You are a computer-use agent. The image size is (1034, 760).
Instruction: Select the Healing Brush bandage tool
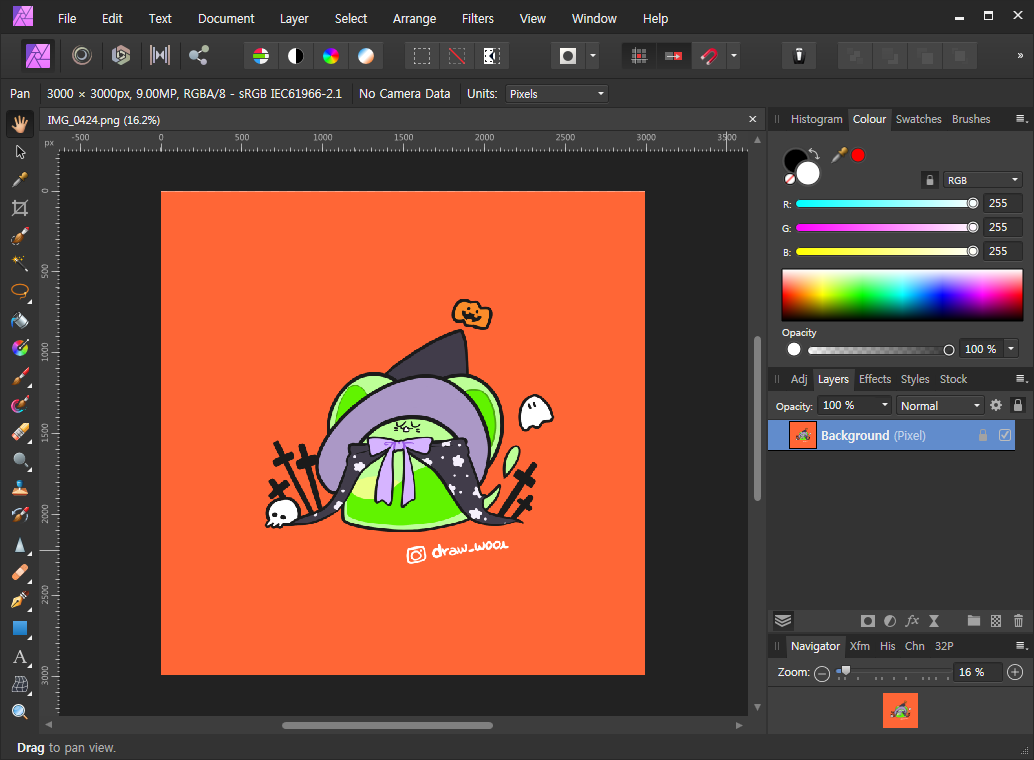click(x=20, y=572)
